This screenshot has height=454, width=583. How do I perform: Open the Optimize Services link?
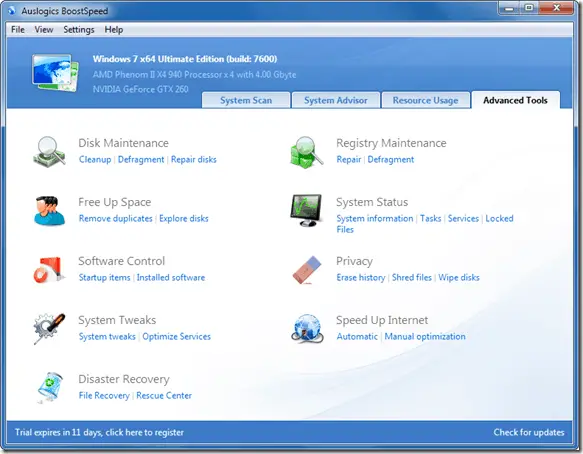(177, 337)
